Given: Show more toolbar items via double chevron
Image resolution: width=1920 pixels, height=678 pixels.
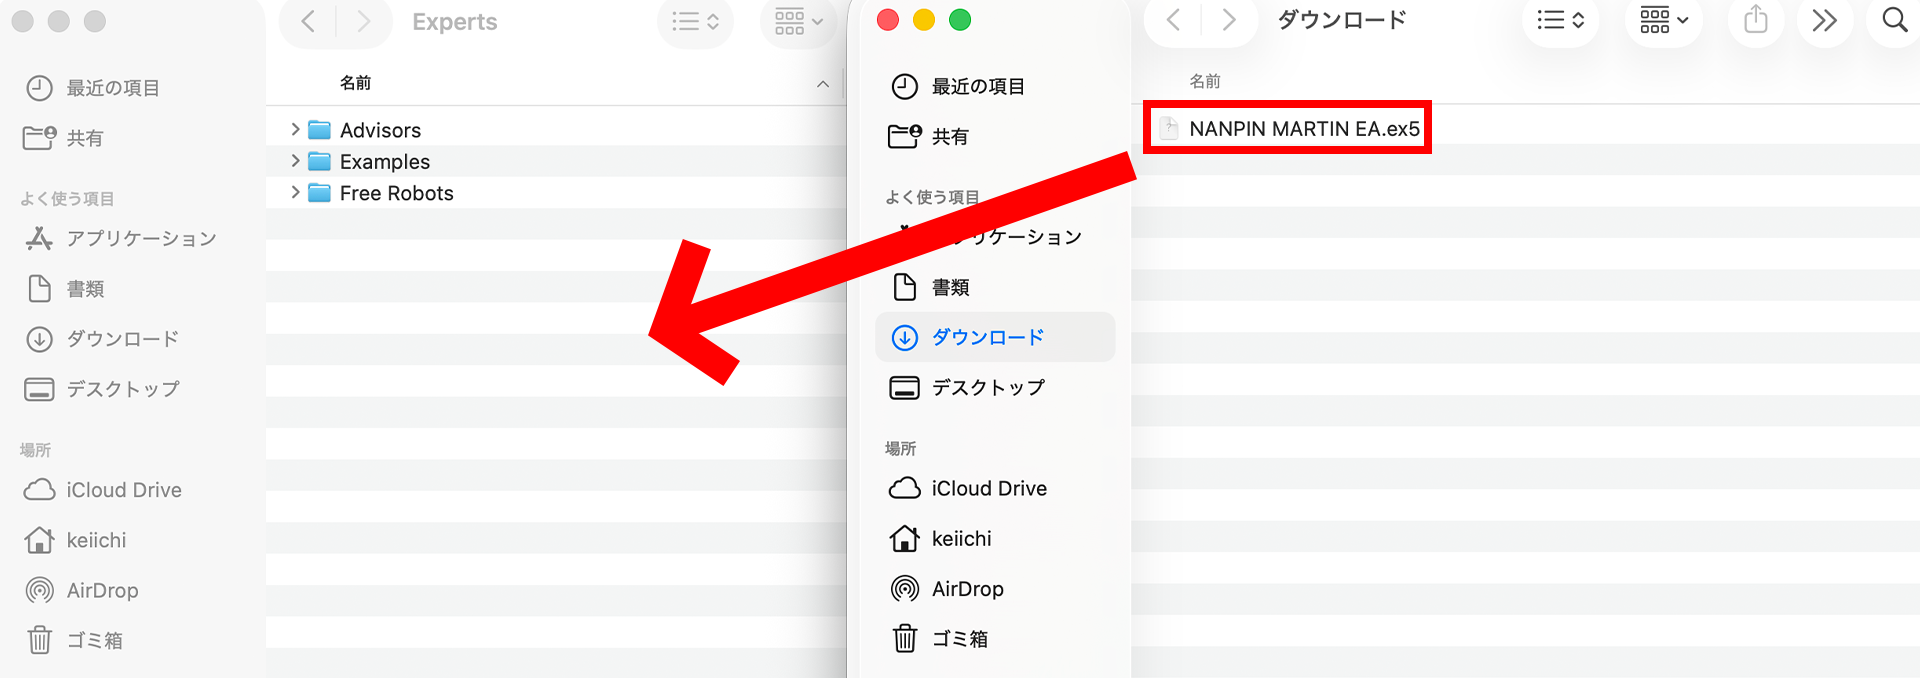Looking at the screenshot, I should tap(1824, 20).
